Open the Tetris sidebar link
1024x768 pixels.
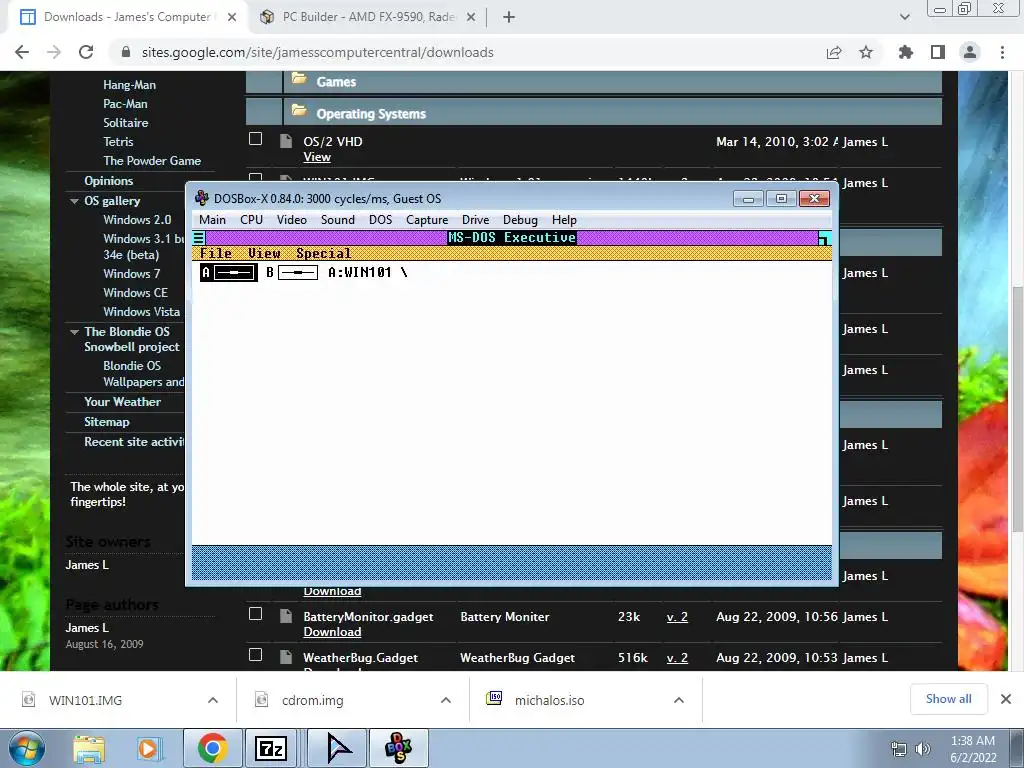tap(118, 142)
